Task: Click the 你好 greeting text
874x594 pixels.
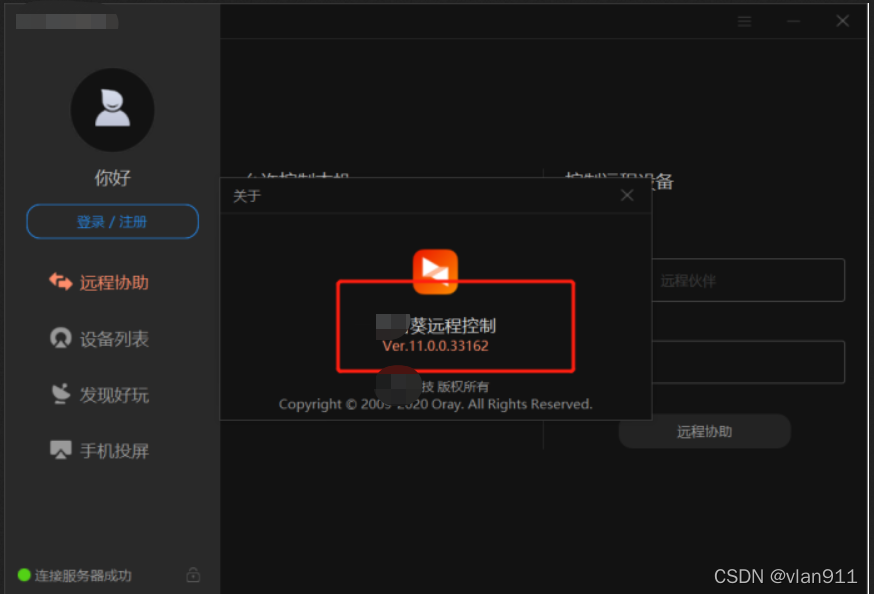Action: (113, 178)
